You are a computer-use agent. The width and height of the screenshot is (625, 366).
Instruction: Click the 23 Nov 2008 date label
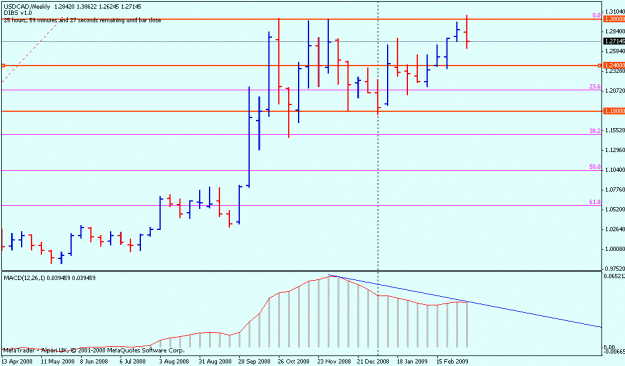point(334,362)
